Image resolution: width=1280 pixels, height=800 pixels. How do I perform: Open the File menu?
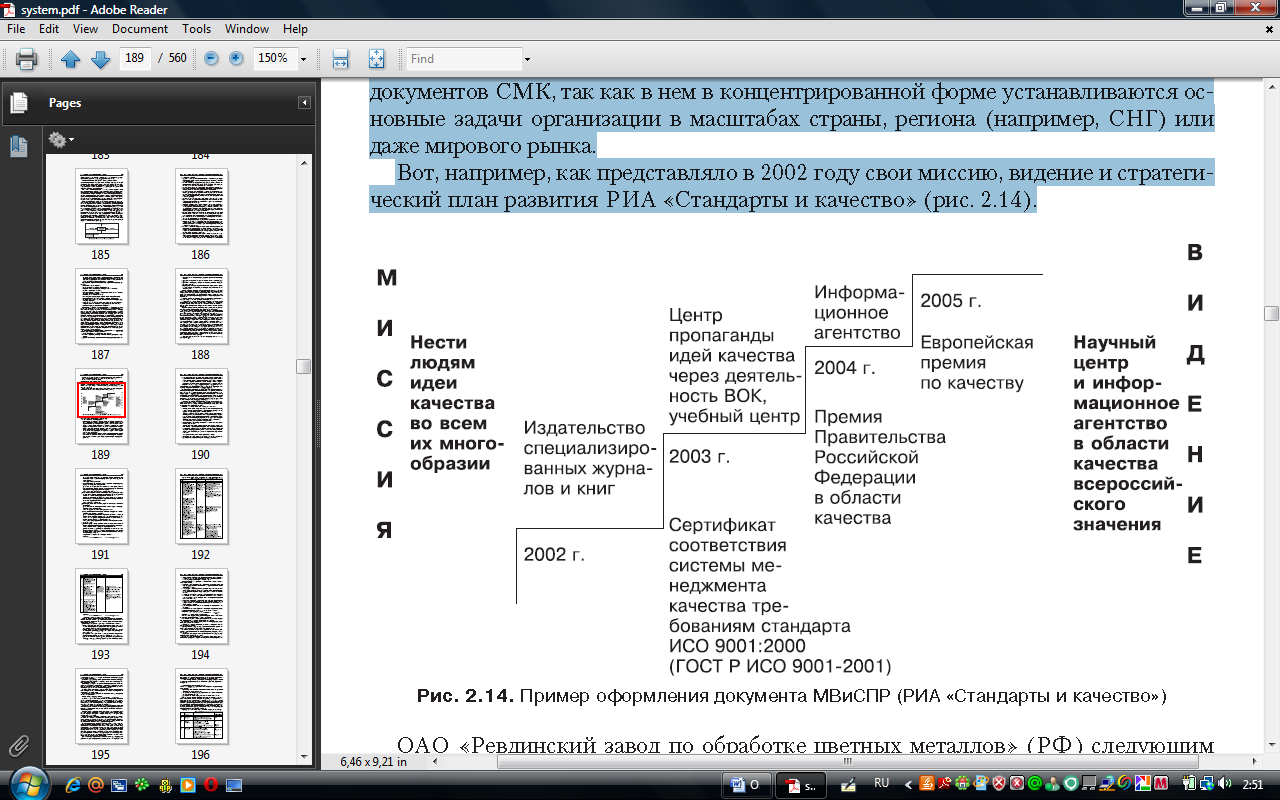16,29
